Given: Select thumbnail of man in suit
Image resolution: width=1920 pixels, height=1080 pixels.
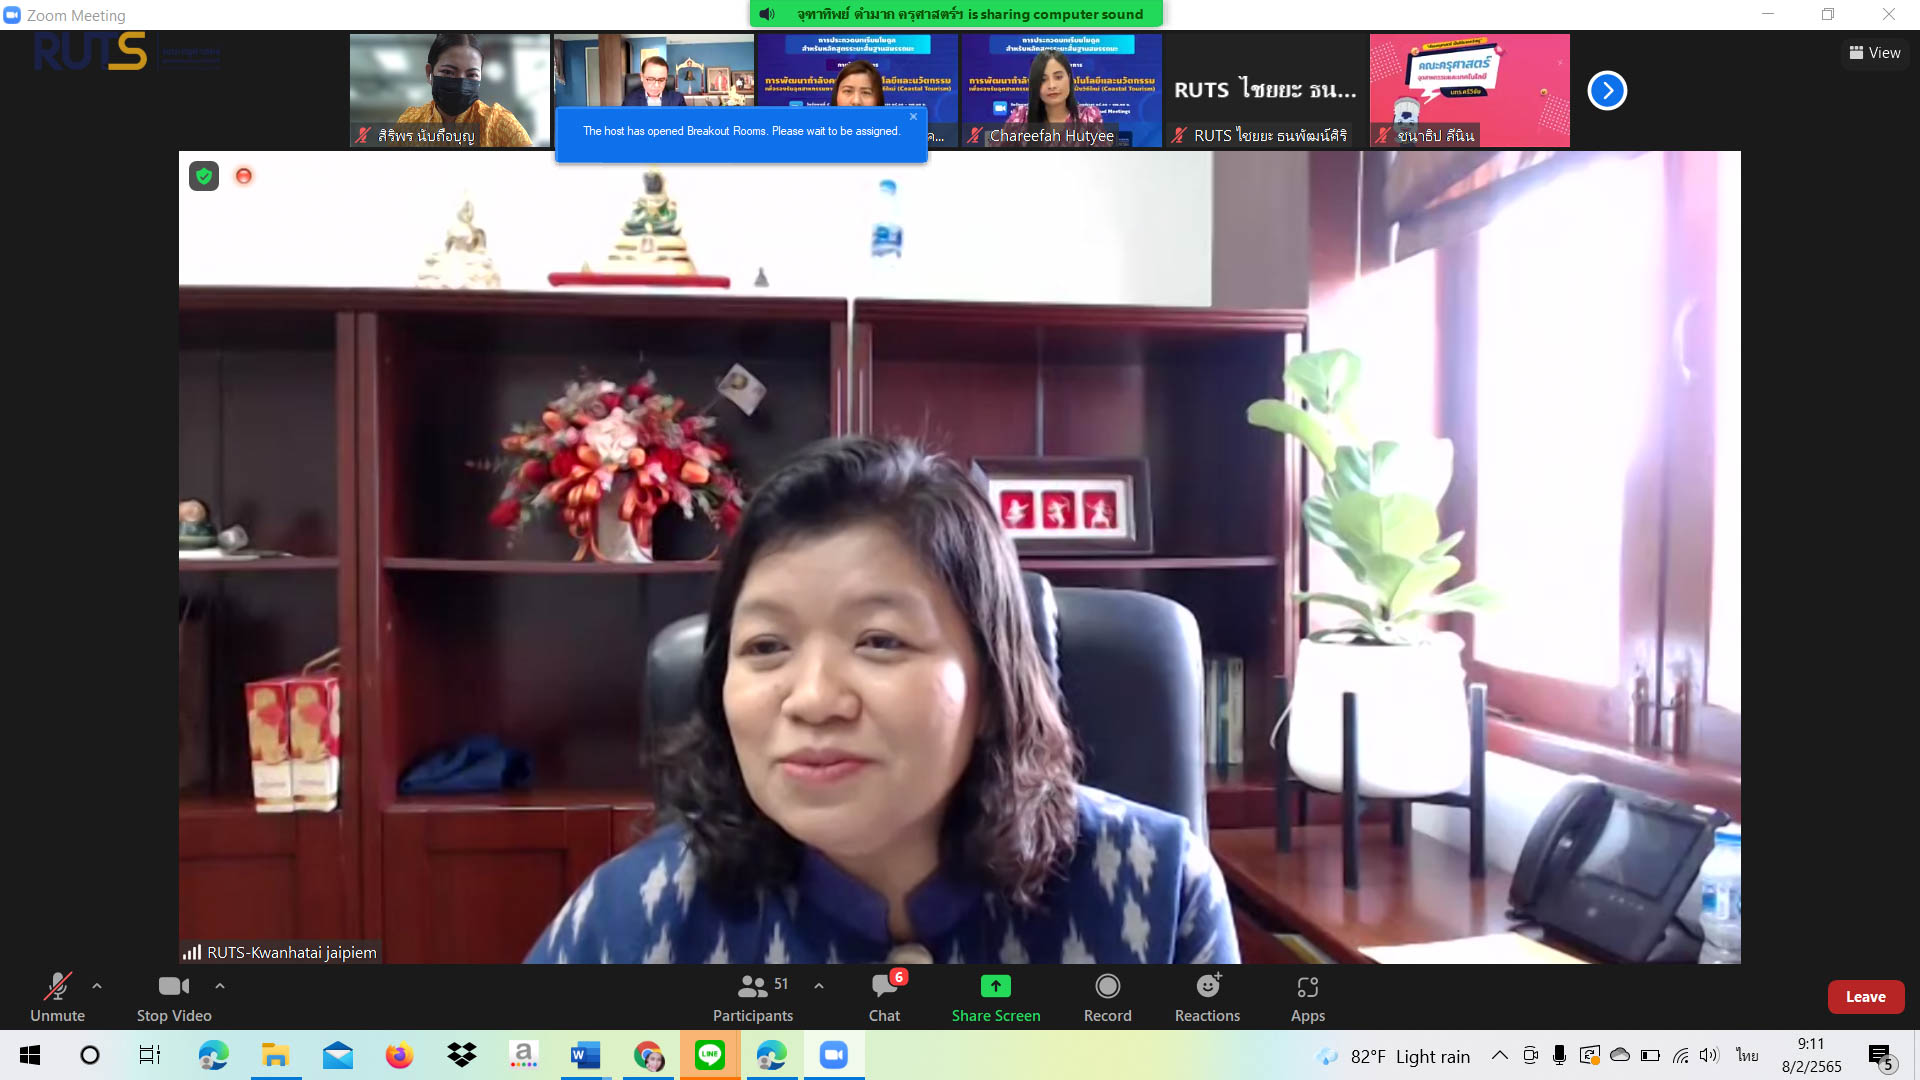Looking at the screenshot, I should 653,70.
